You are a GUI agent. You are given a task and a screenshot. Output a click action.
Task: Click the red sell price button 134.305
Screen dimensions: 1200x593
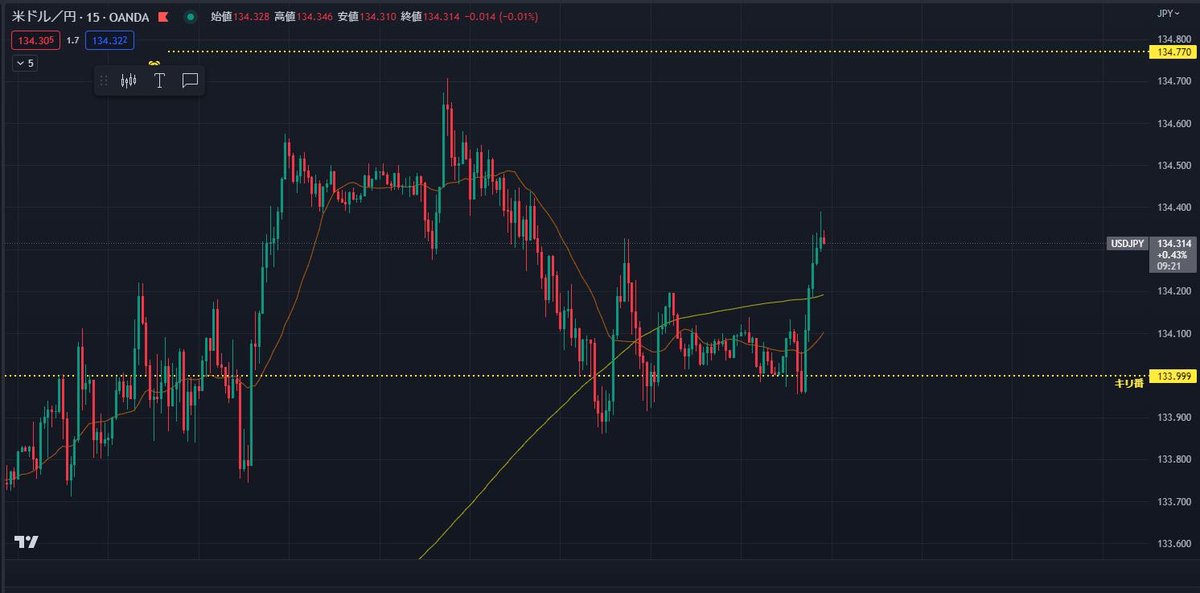35,40
